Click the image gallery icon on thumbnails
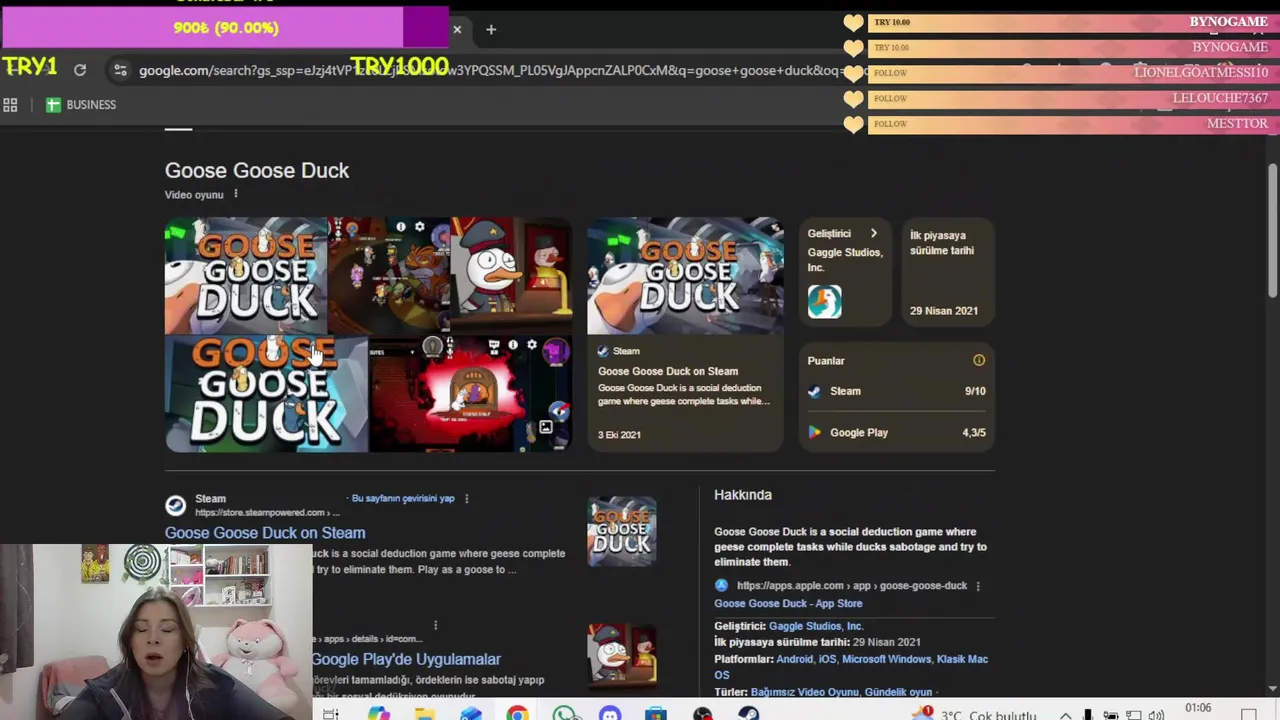This screenshot has height=720, width=1280. pyautogui.click(x=546, y=427)
